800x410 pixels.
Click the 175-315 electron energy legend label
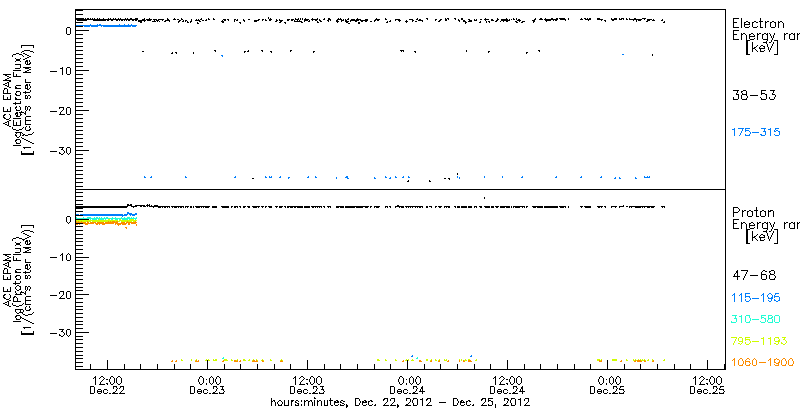[756, 133]
